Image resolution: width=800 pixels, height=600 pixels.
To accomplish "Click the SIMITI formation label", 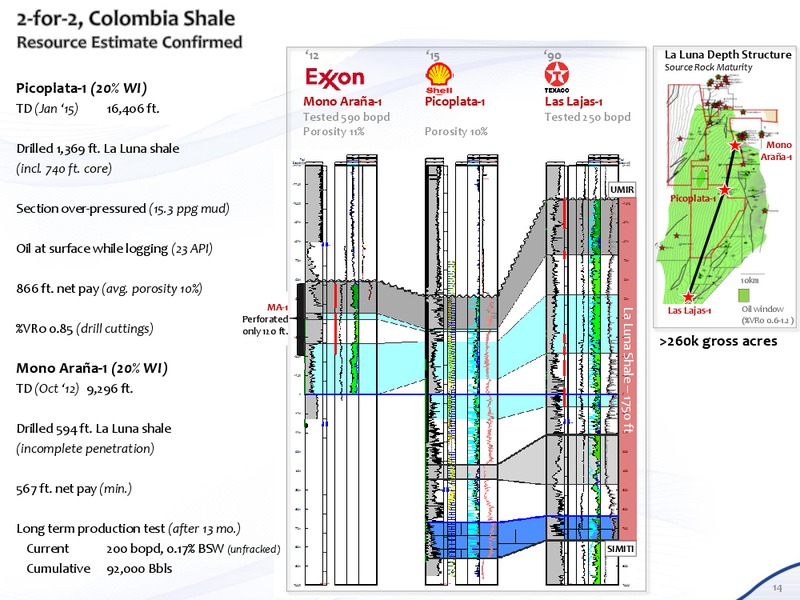I will pyautogui.click(x=621, y=548).
